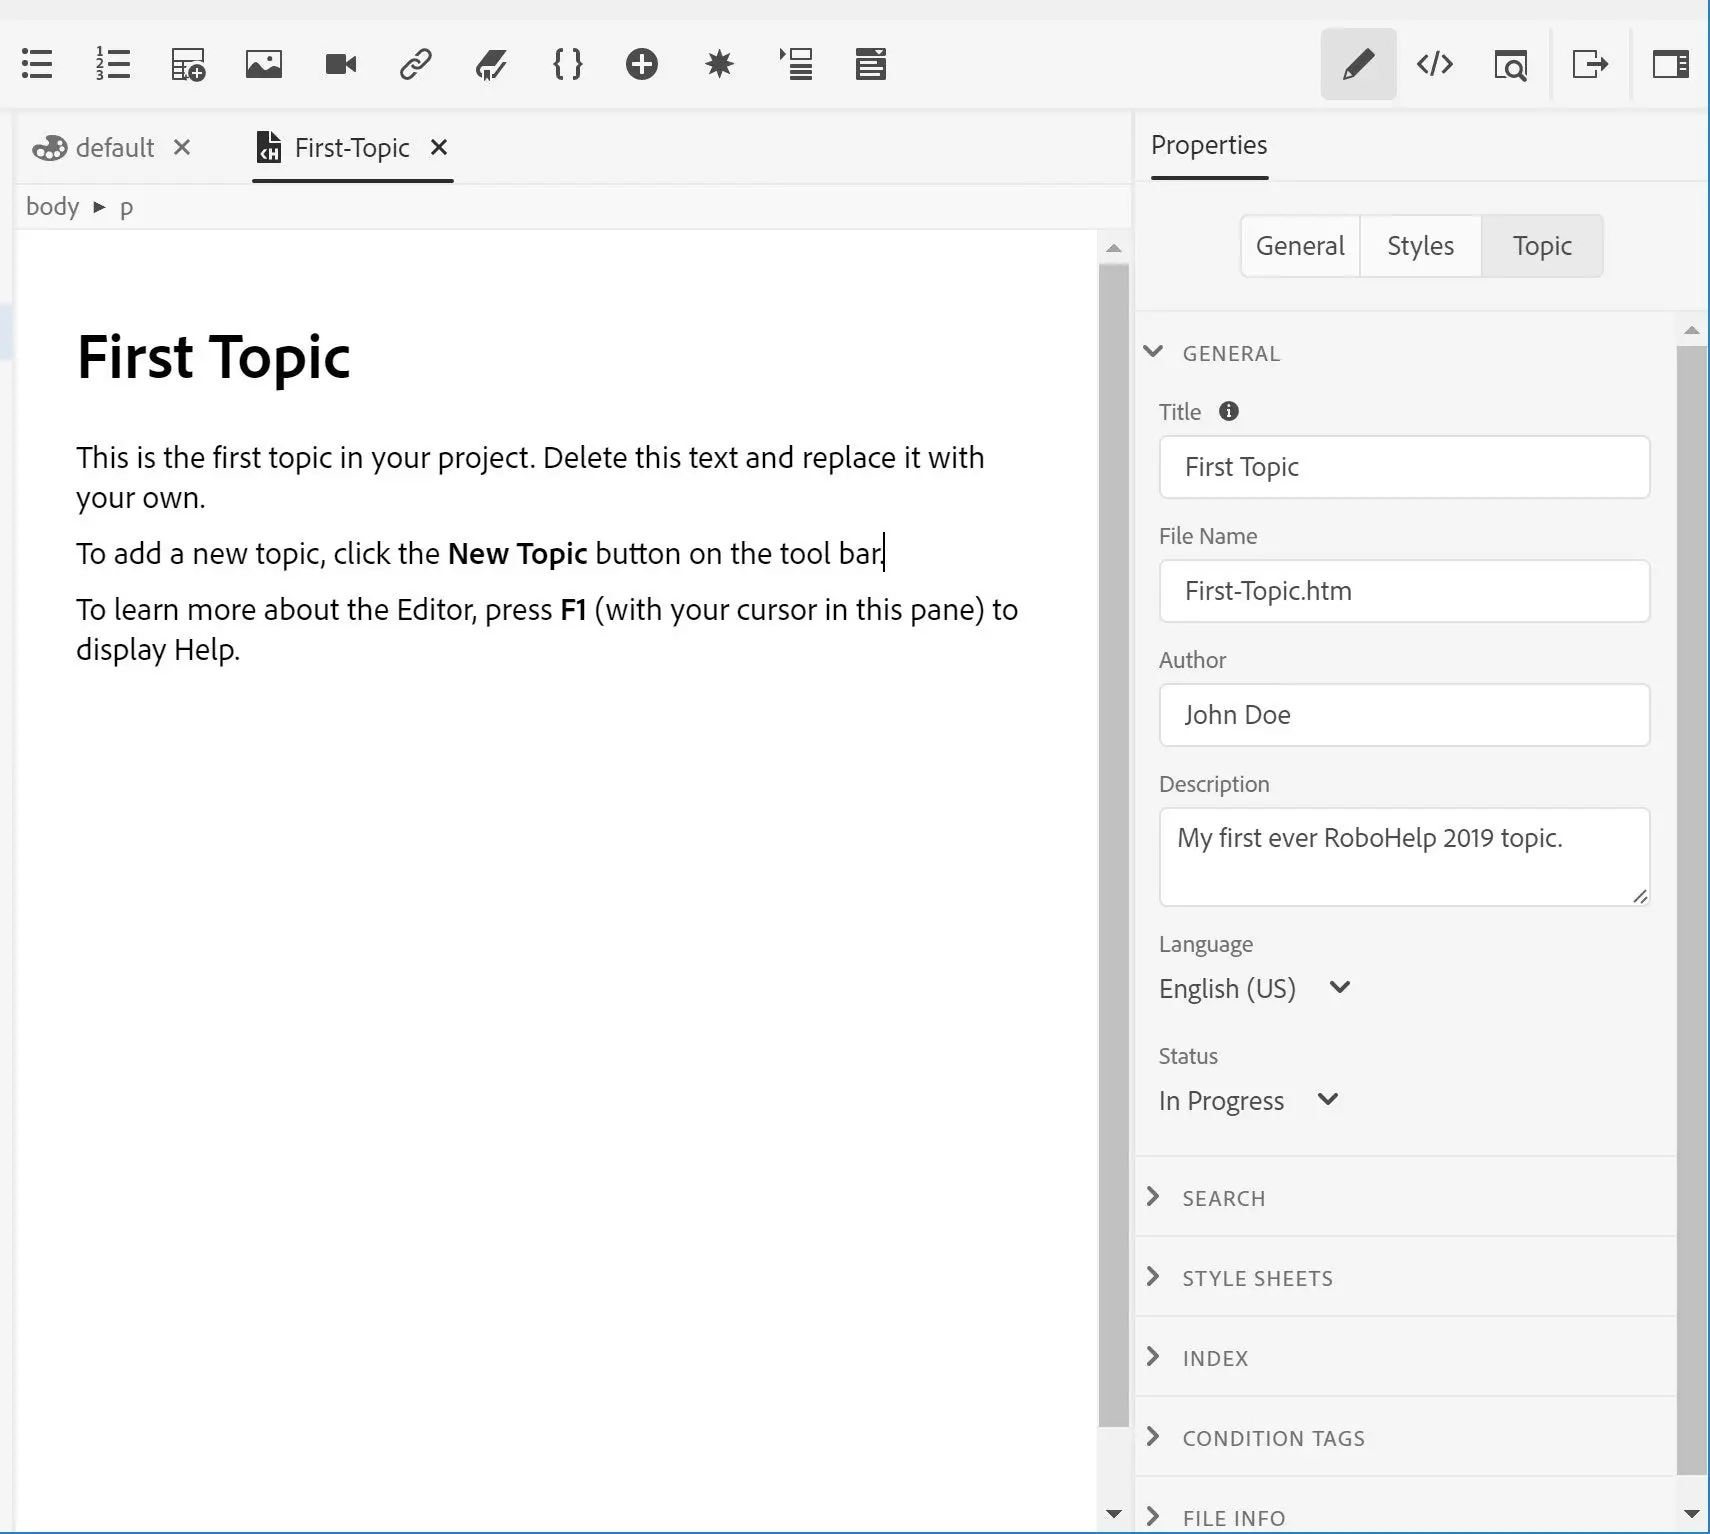Close the First-Topic tab
This screenshot has height=1534, width=1710.
(x=438, y=148)
